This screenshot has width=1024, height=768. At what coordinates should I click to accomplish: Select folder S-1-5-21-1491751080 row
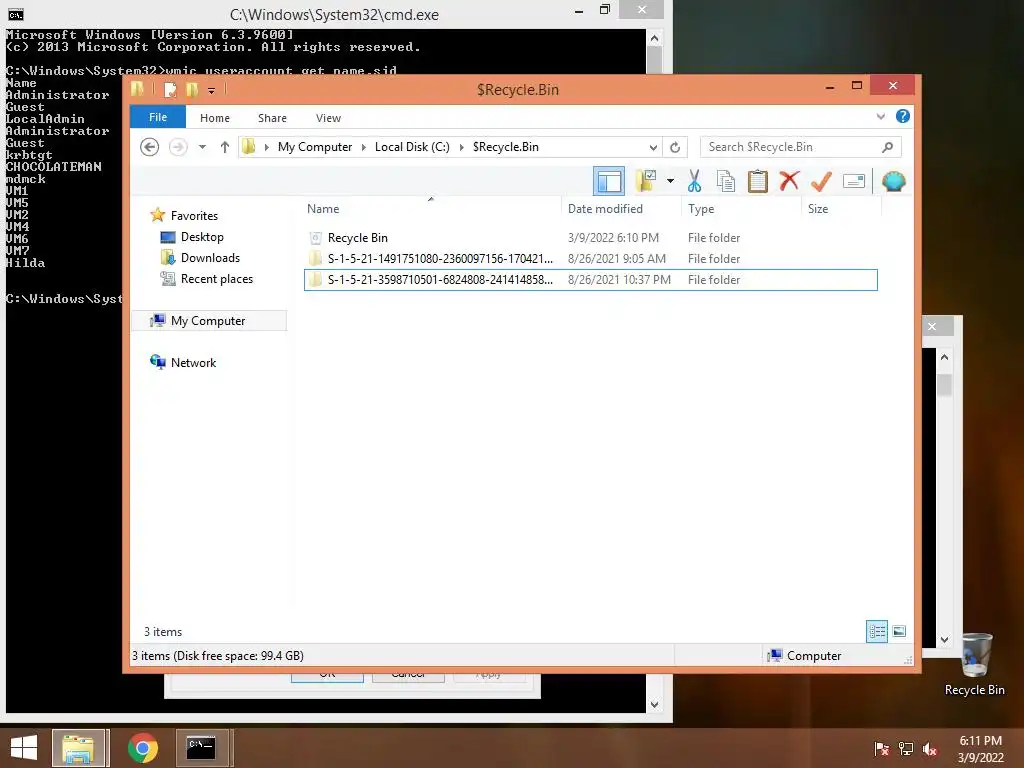(590, 259)
